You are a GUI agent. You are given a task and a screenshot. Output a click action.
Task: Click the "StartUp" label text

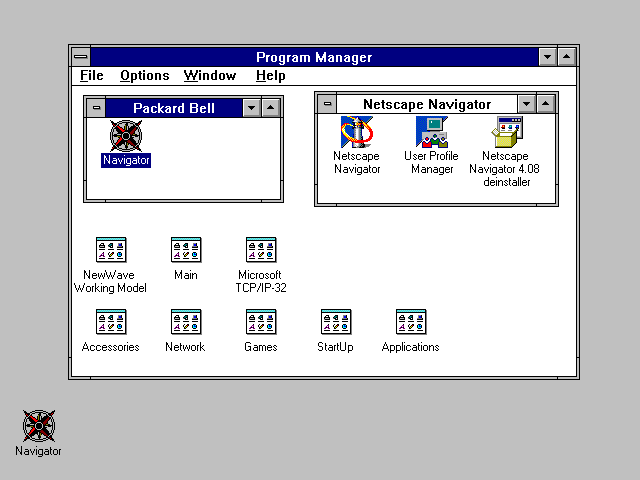[x=336, y=347]
